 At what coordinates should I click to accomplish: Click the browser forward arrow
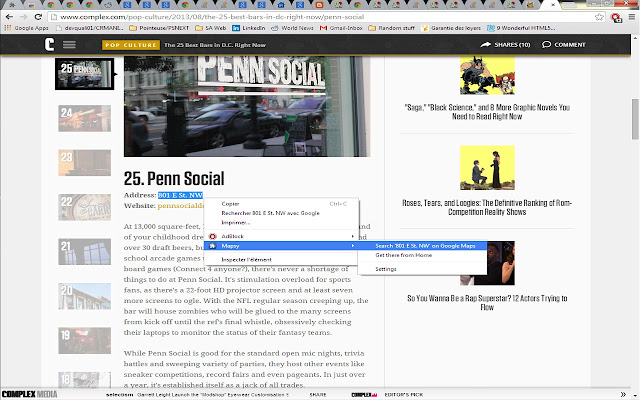pyautogui.click(x=24, y=17)
